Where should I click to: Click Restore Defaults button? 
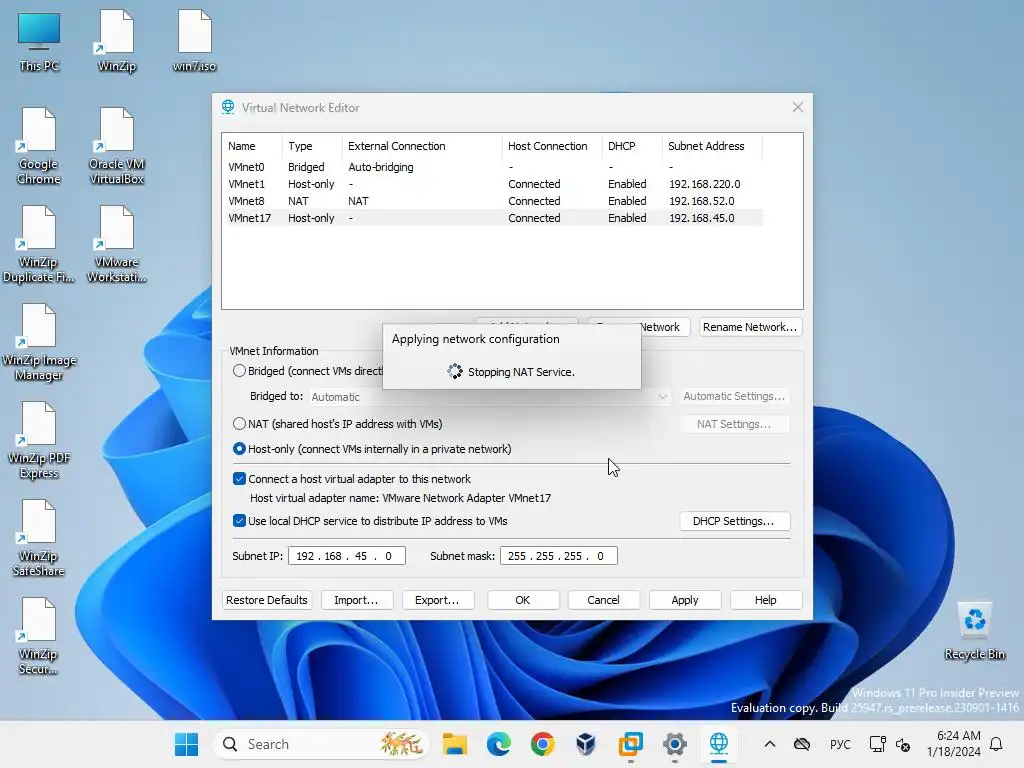coord(266,600)
